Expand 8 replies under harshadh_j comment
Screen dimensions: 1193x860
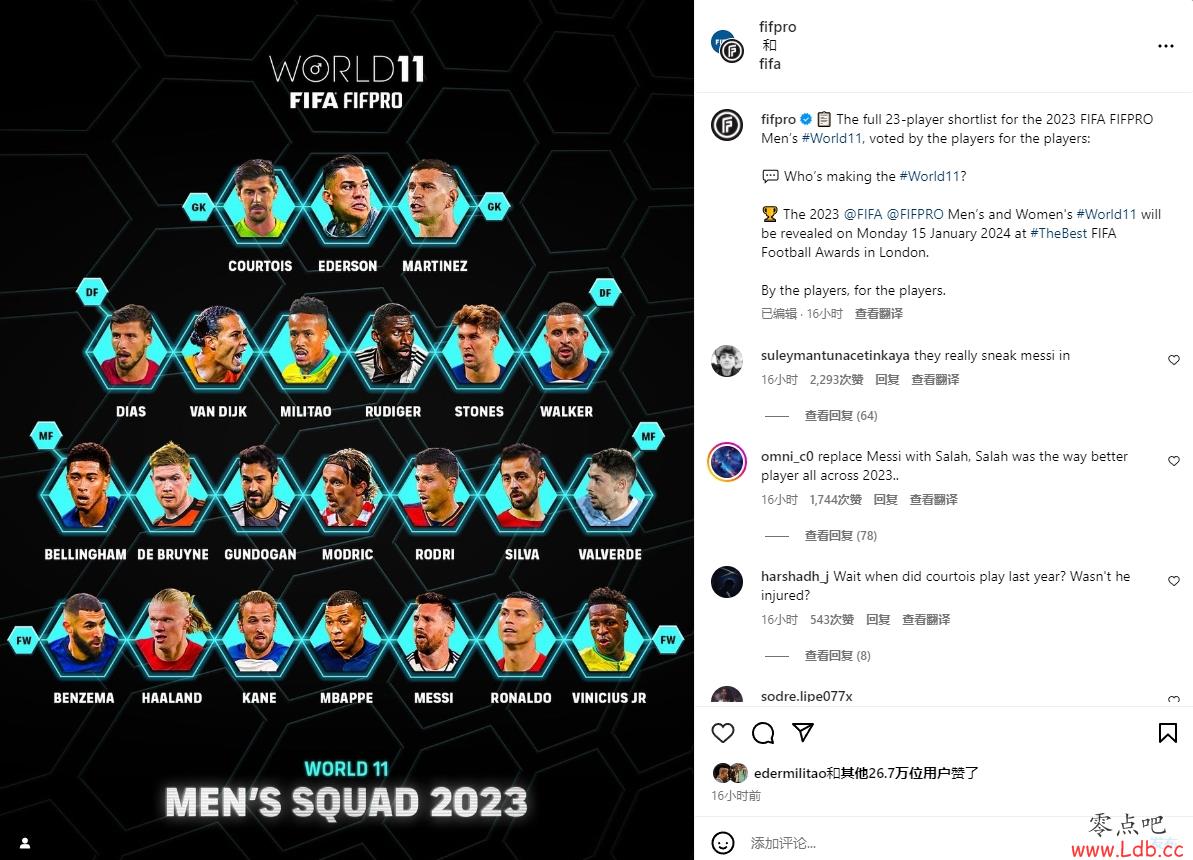pos(838,655)
